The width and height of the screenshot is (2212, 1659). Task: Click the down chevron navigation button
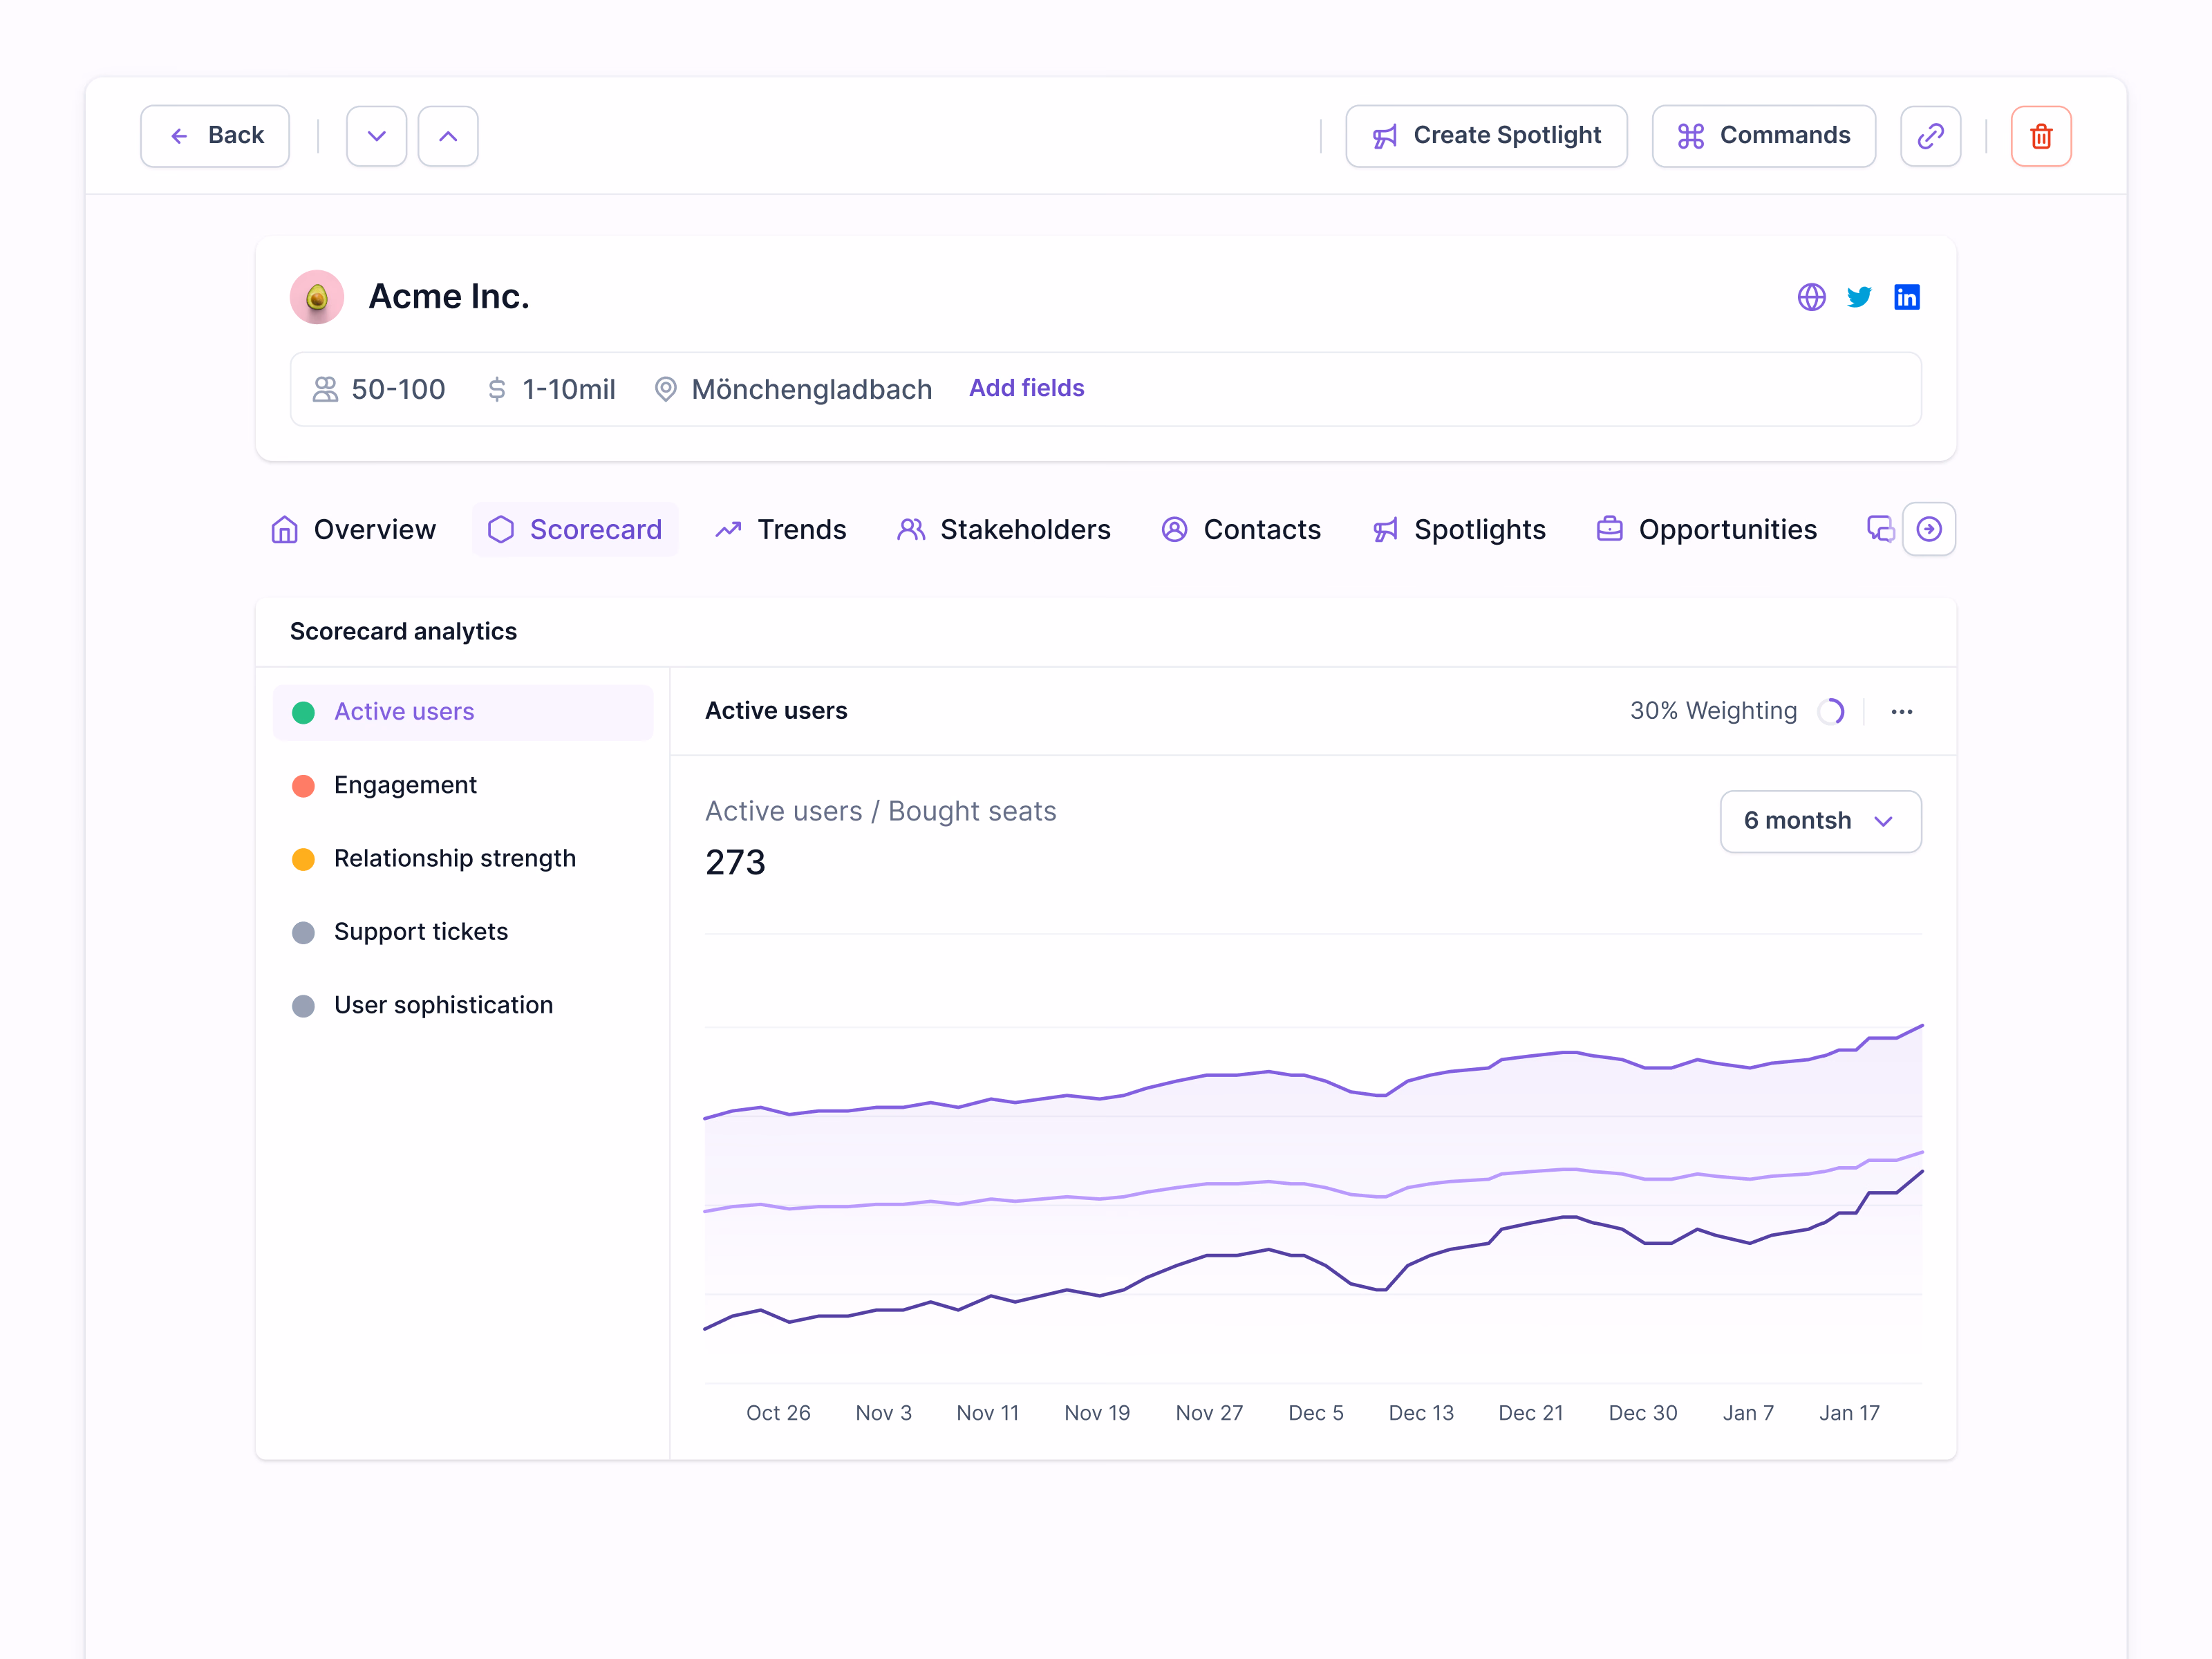click(x=377, y=136)
